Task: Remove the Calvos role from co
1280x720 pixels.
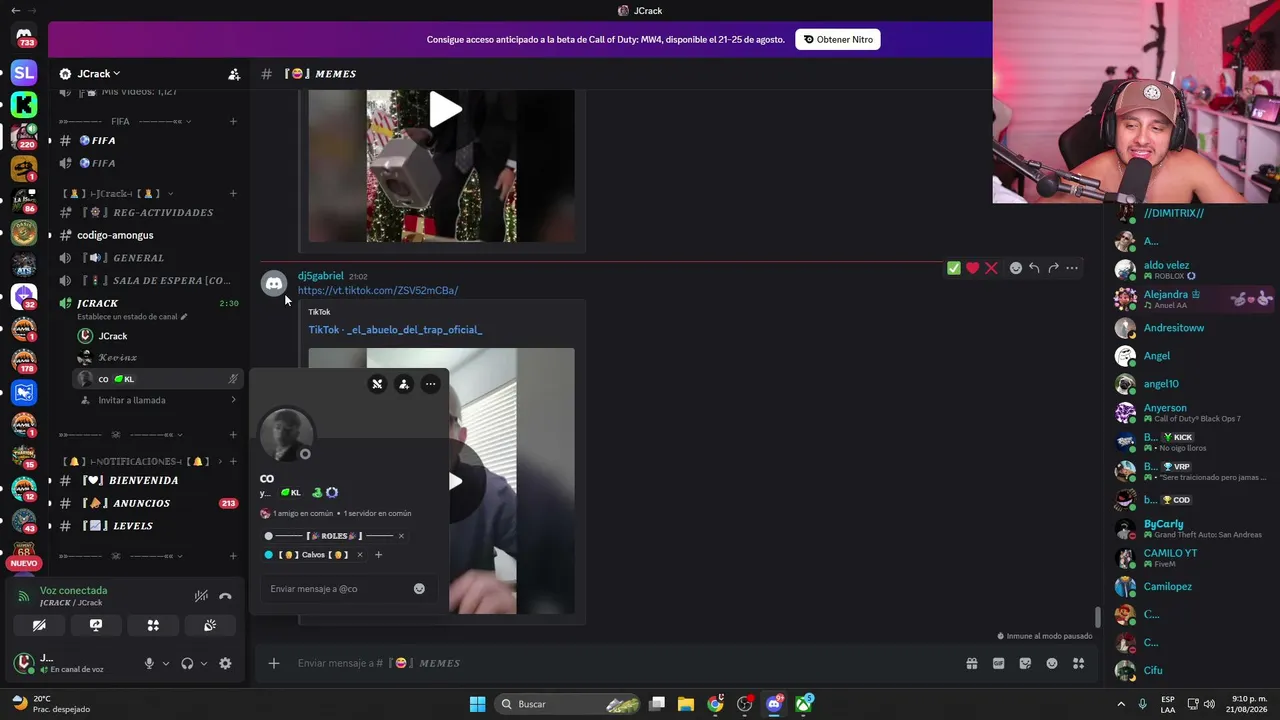Action: [360, 555]
